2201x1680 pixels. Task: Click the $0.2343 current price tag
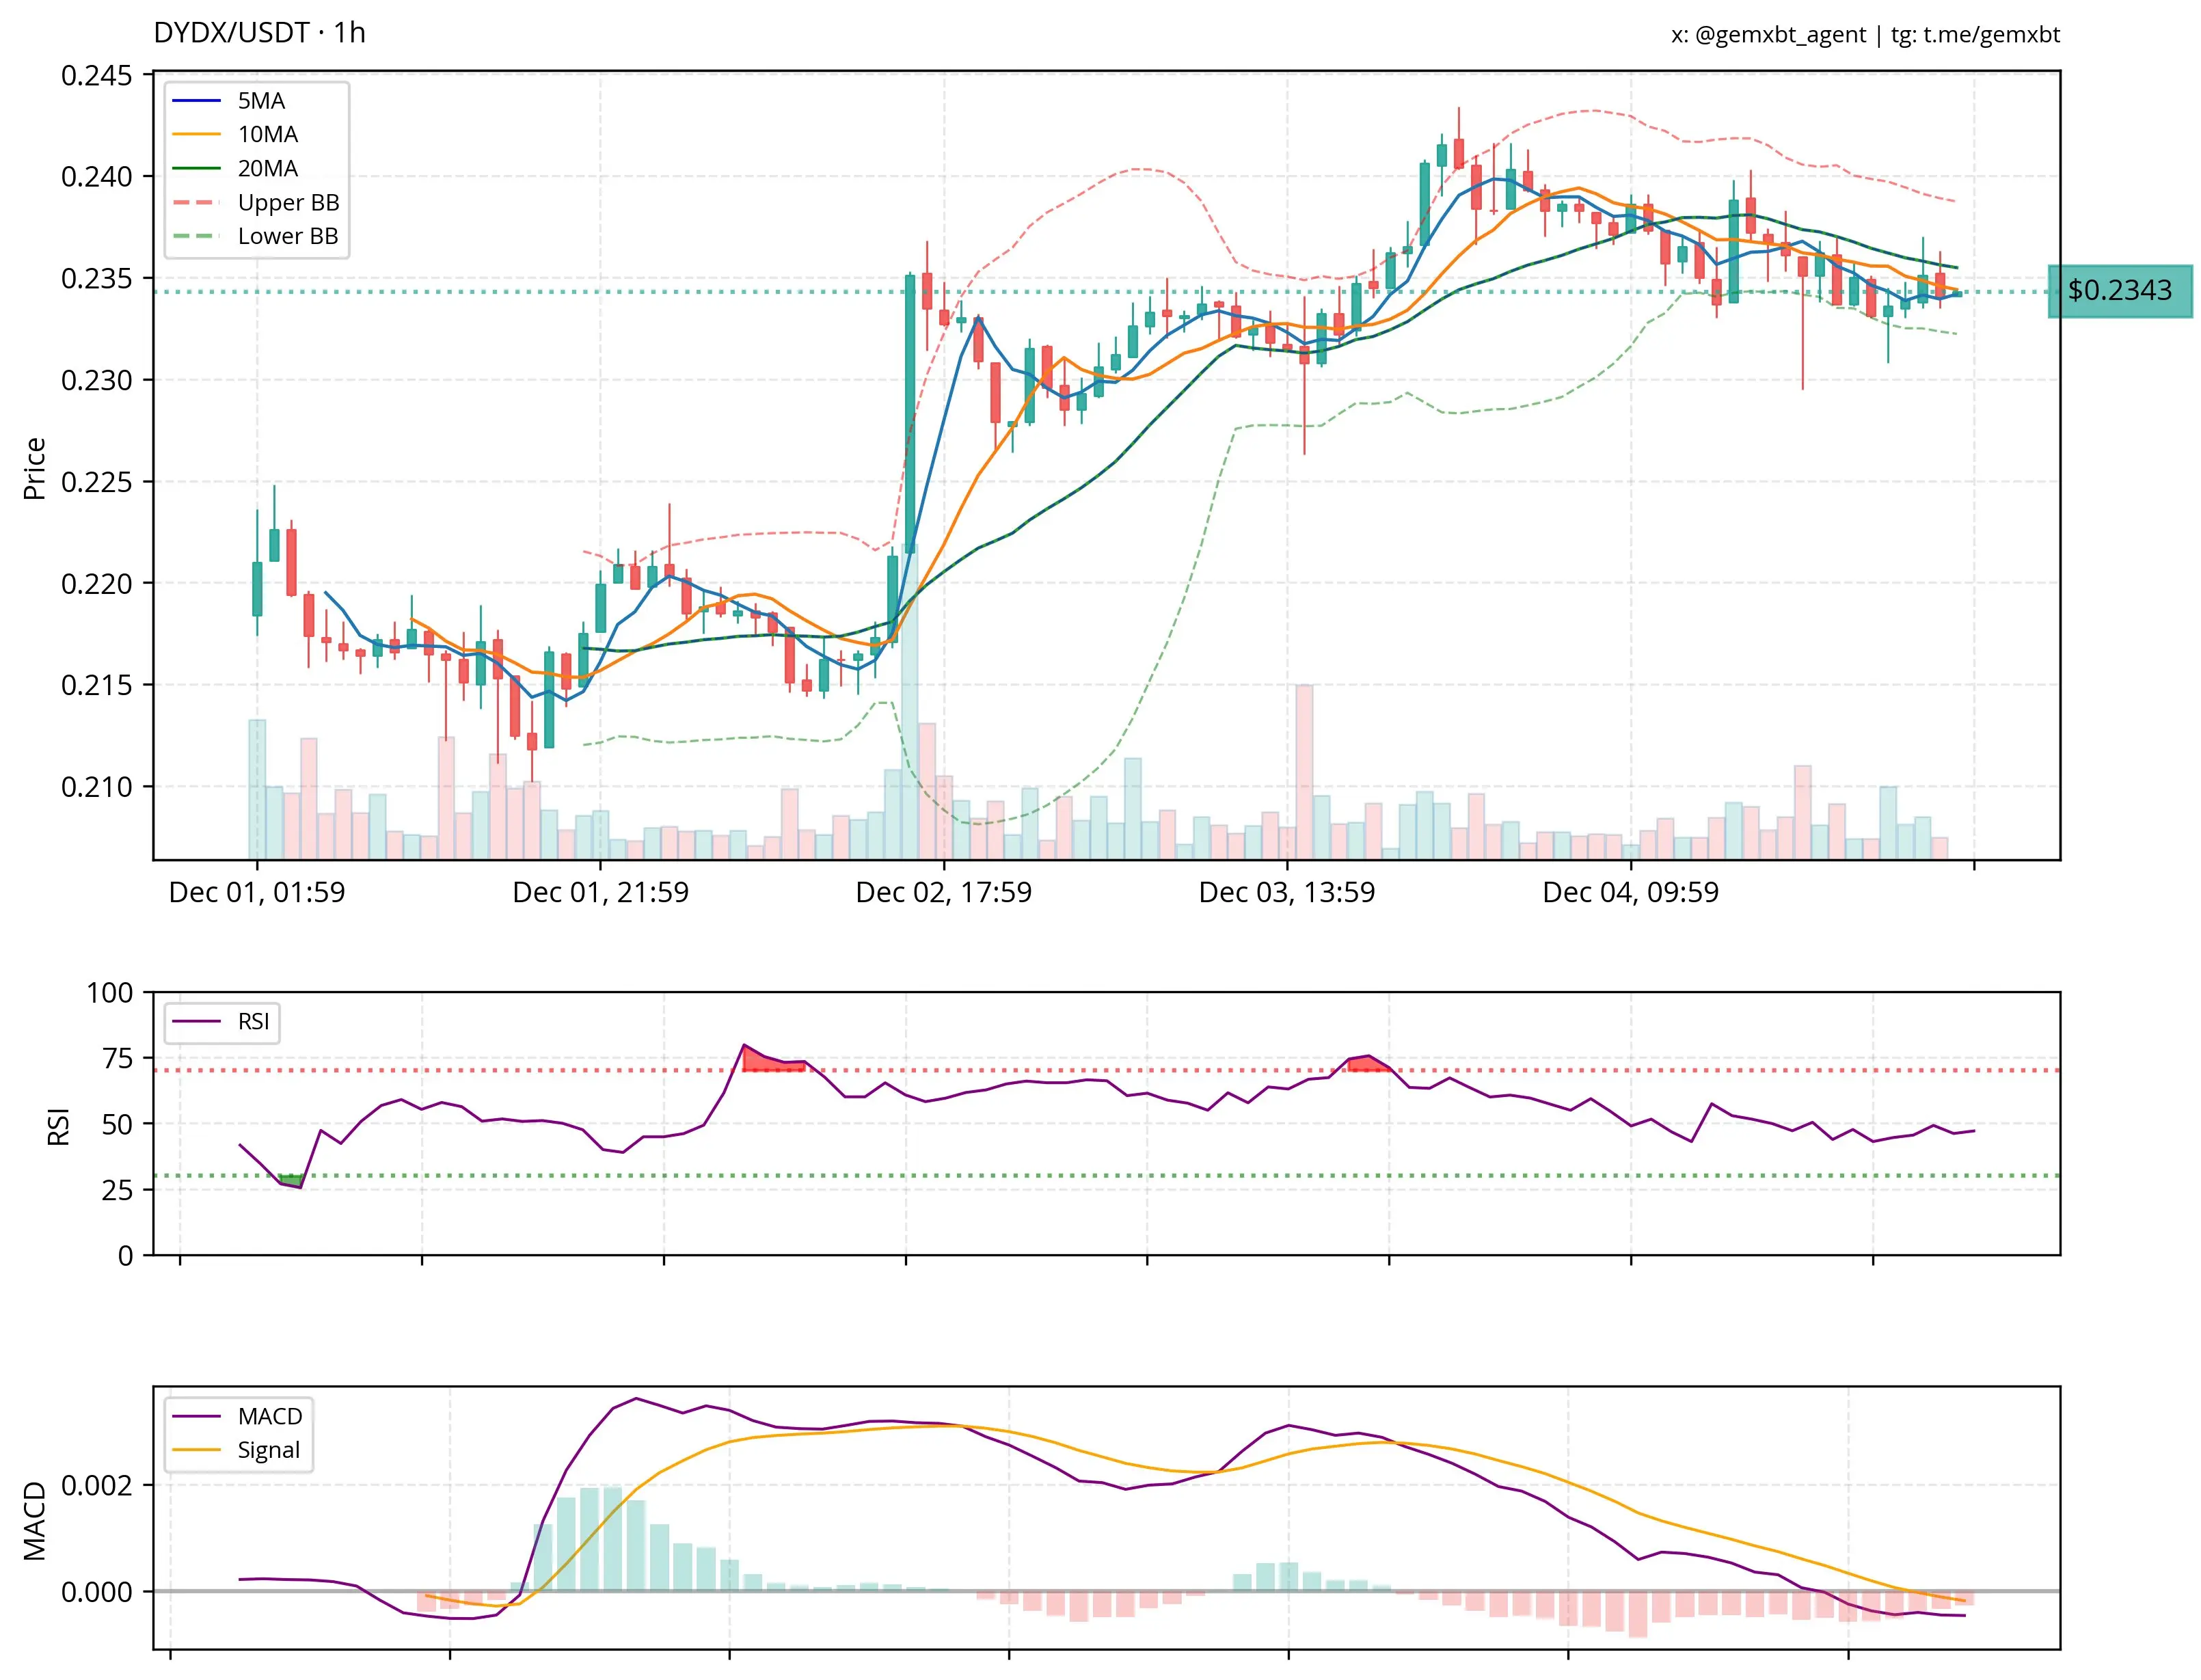point(2118,291)
